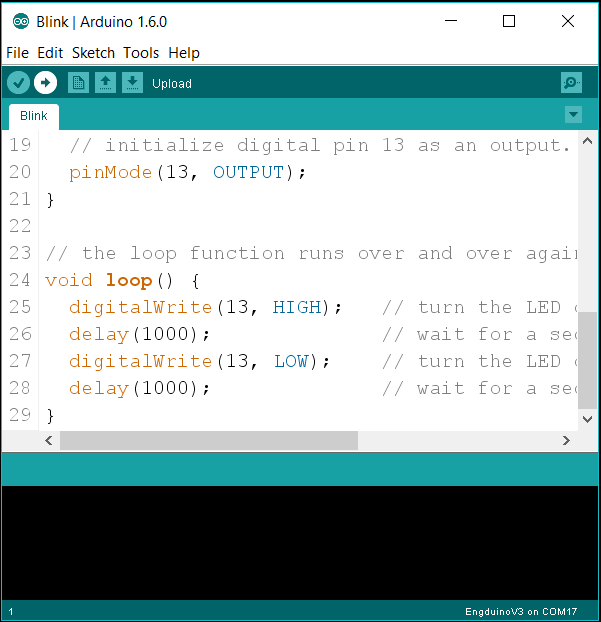The height and width of the screenshot is (622, 601).
Task: Click the Arduino logo in the title bar
Action: click(21, 21)
